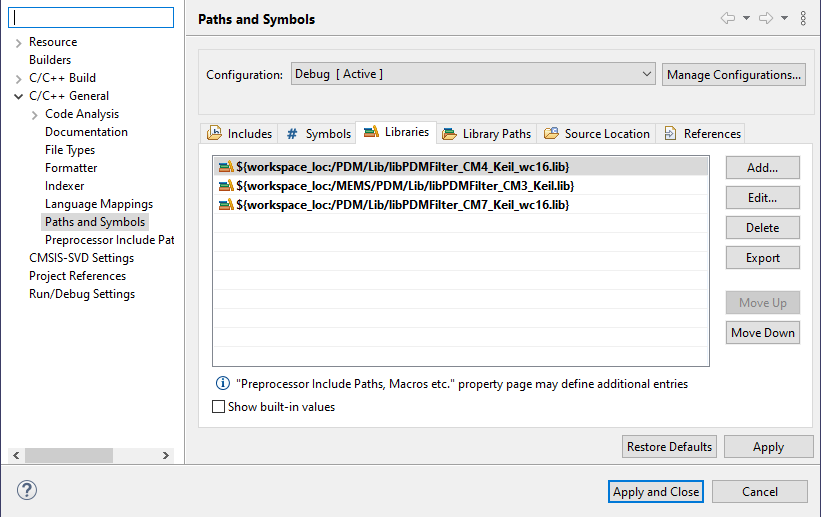Select Preprocessor Include Paths tree item

point(109,240)
